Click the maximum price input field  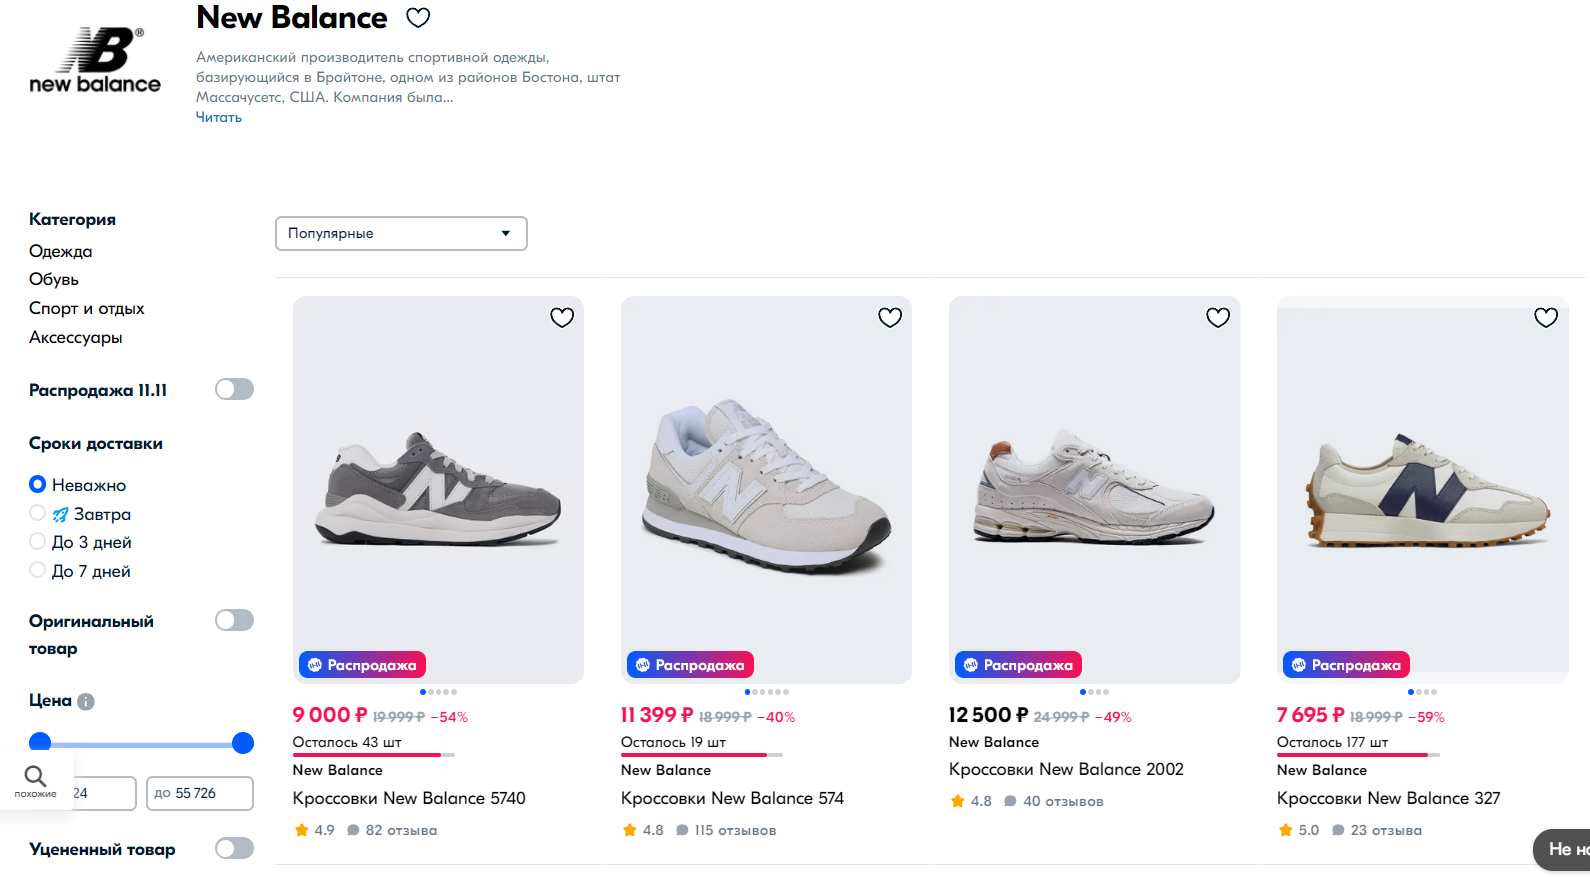[199, 793]
